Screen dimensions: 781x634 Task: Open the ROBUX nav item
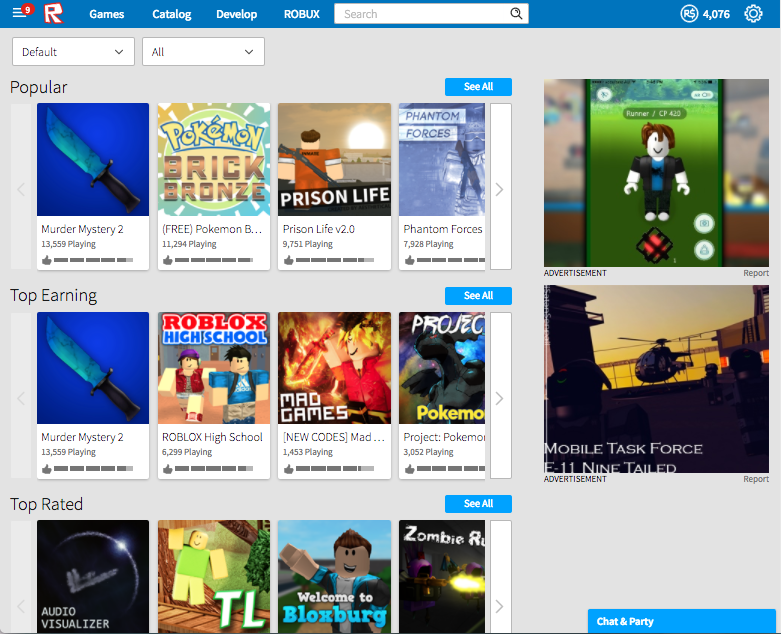point(302,14)
